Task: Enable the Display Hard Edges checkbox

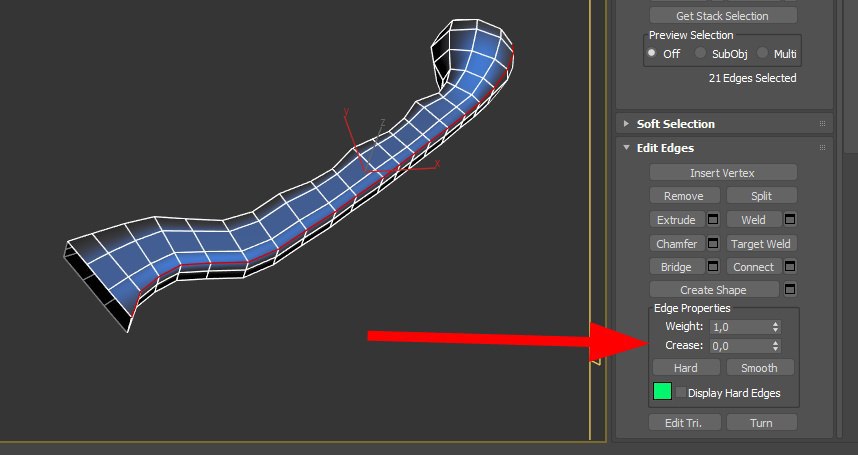Action: click(x=680, y=392)
